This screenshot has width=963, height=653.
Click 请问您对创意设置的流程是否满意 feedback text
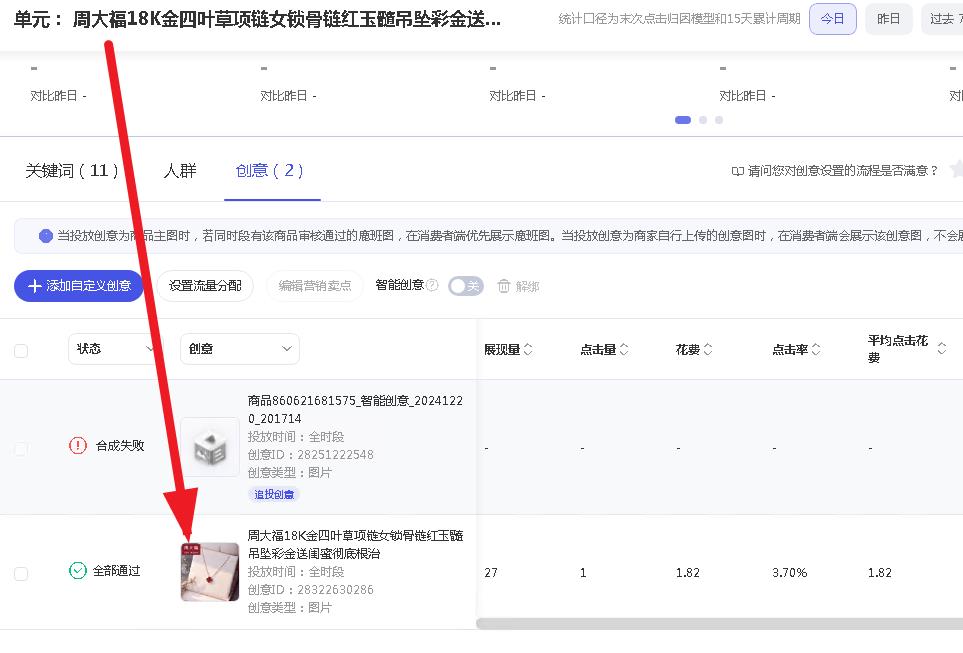(843, 171)
